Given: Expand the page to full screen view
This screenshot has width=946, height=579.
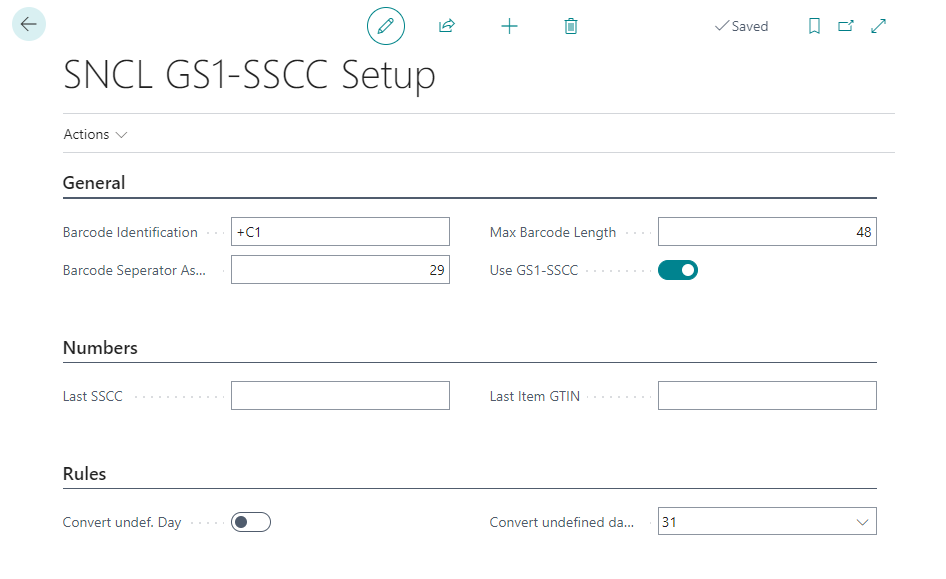Looking at the screenshot, I should (879, 26).
